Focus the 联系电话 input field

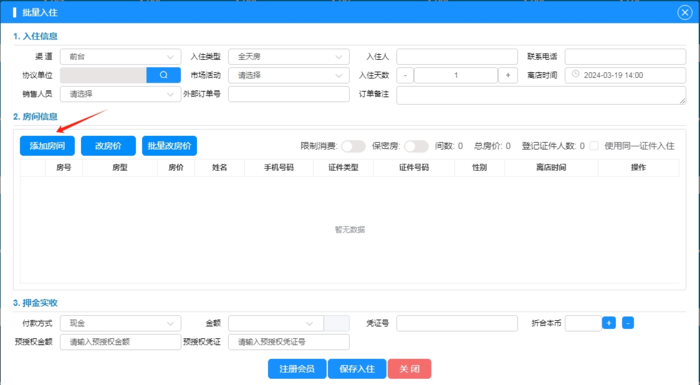(x=625, y=57)
